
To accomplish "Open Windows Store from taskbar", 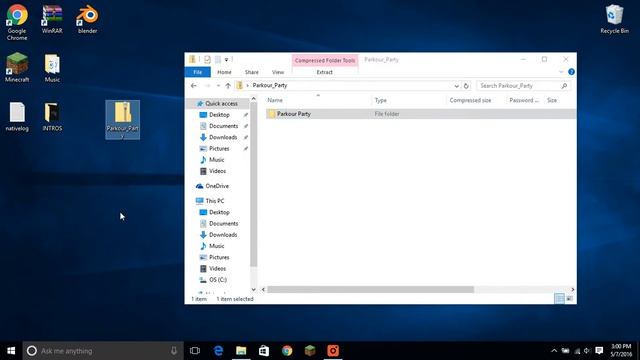I will click(x=264, y=351).
